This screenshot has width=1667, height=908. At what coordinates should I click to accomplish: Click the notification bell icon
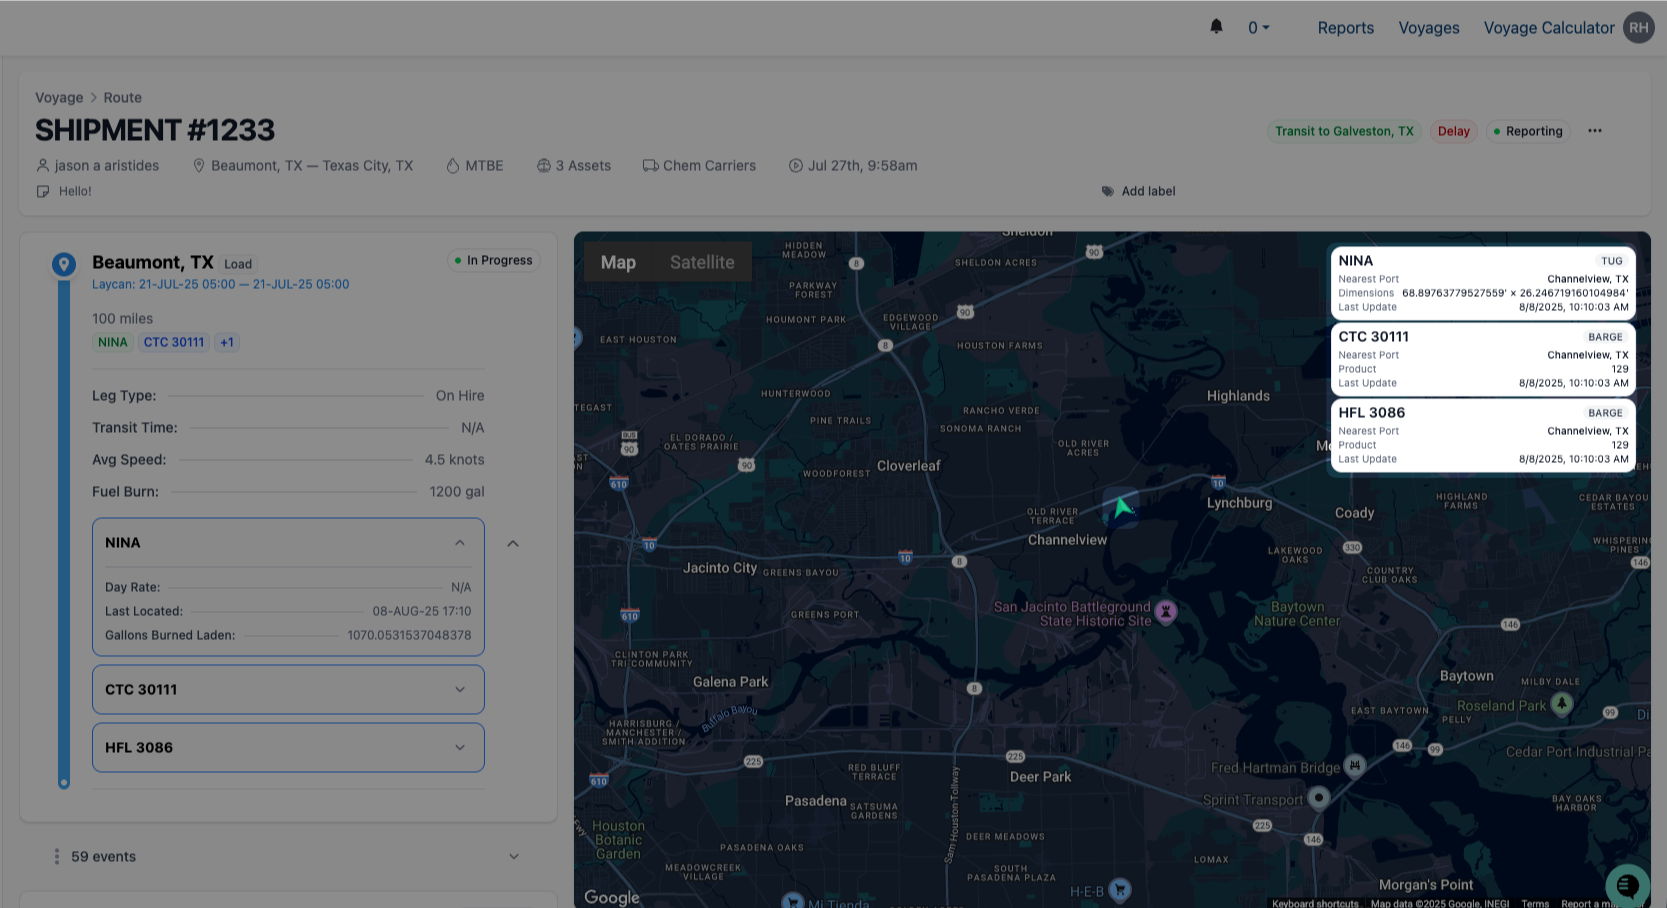tap(1216, 27)
